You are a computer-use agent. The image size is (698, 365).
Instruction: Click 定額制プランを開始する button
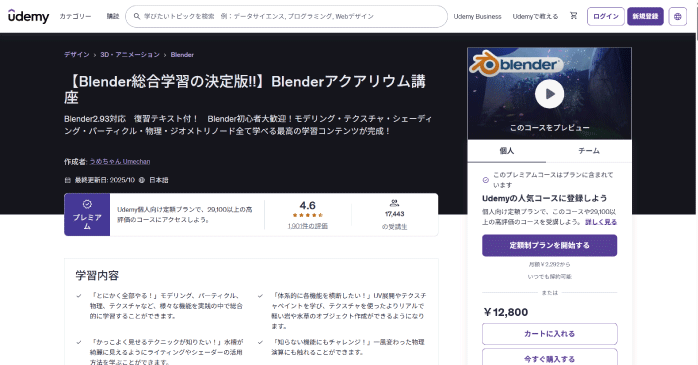549,245
